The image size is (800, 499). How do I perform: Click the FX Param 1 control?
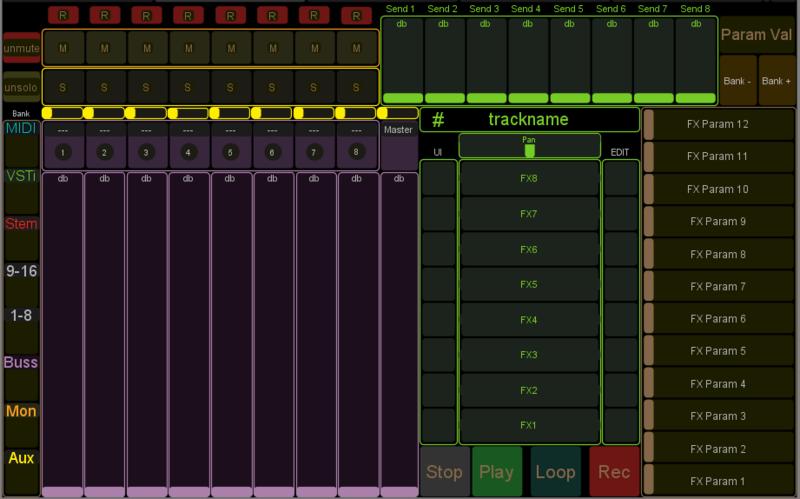(x=719, y=481)
